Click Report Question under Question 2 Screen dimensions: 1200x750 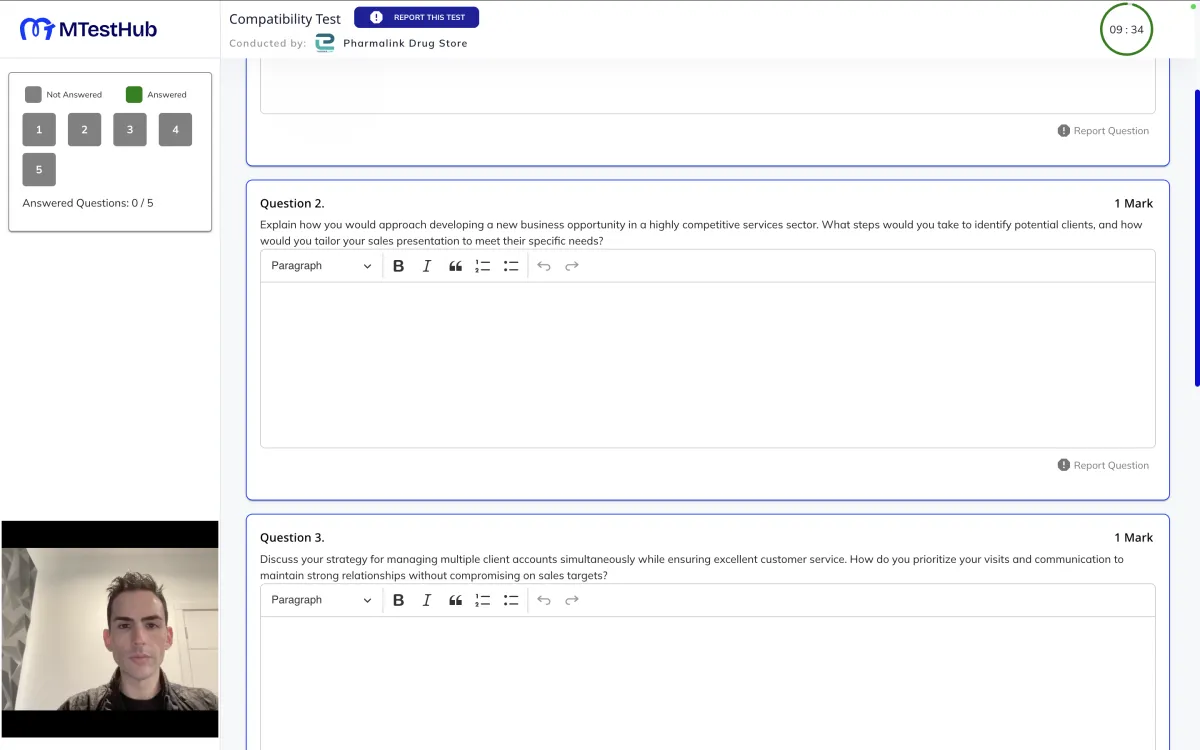coord(1103,465)
